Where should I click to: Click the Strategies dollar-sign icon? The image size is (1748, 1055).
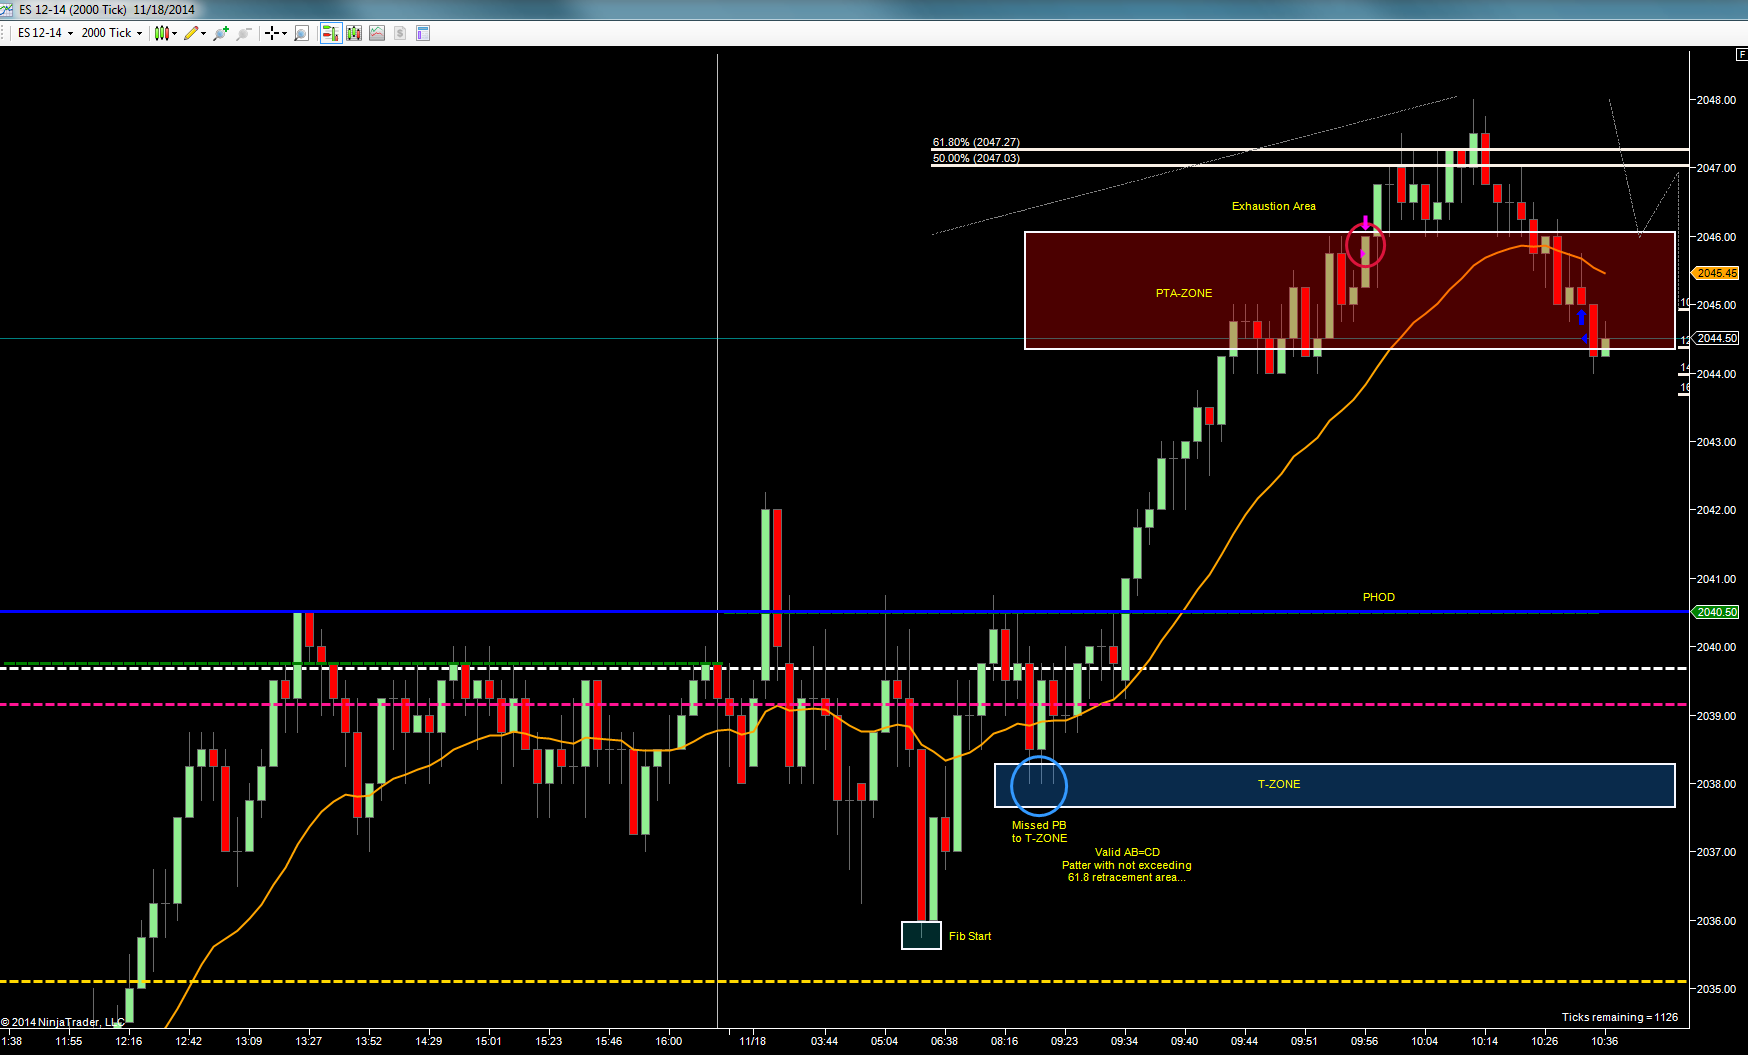point(400,33)
